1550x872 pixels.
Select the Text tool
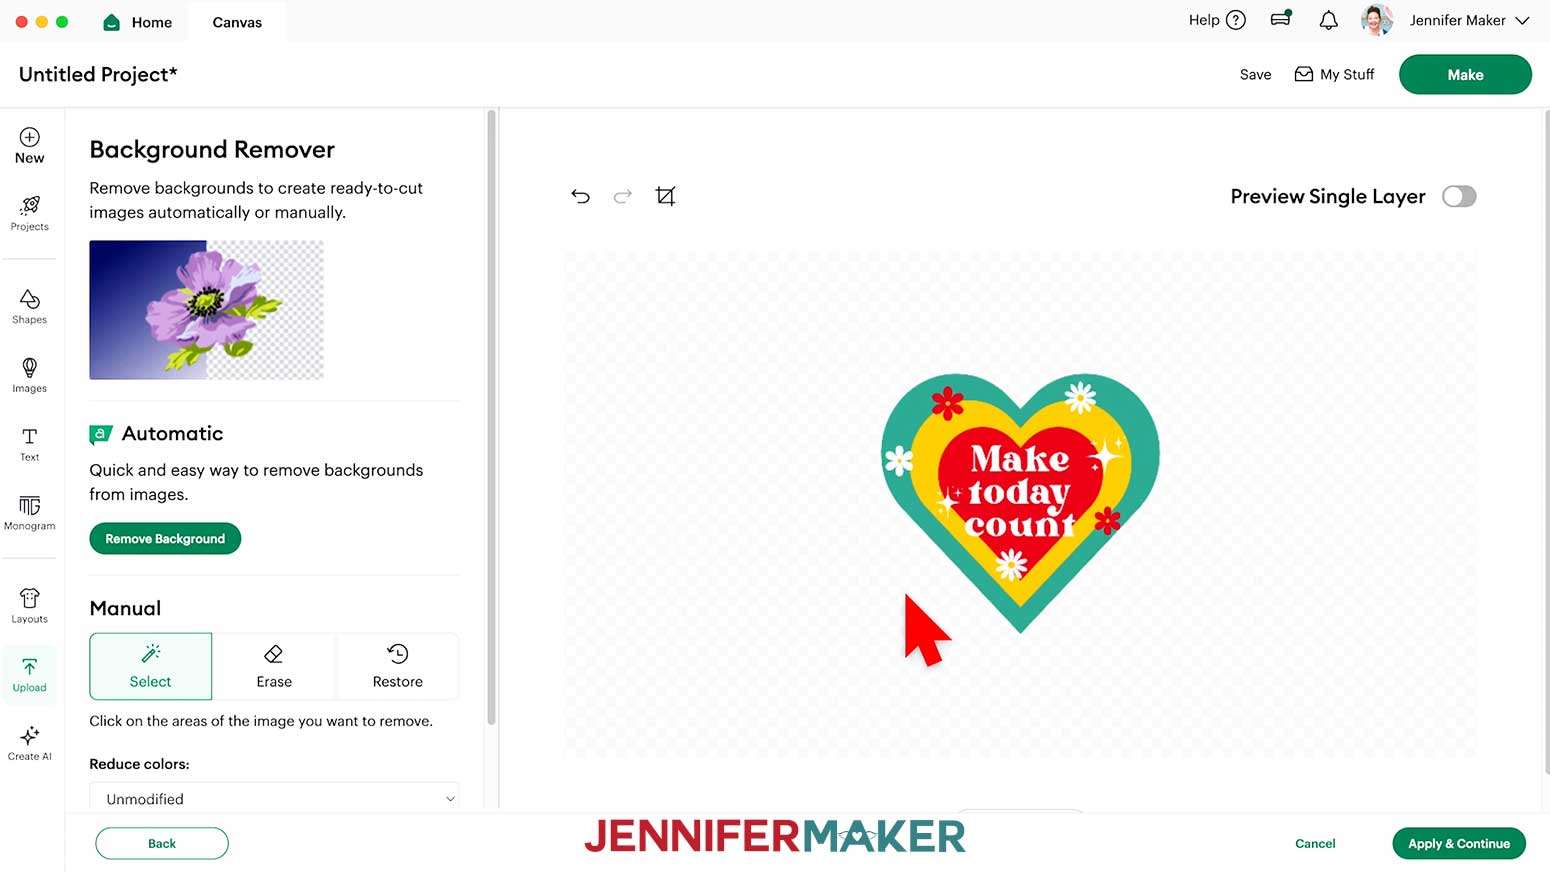(30, 445)
